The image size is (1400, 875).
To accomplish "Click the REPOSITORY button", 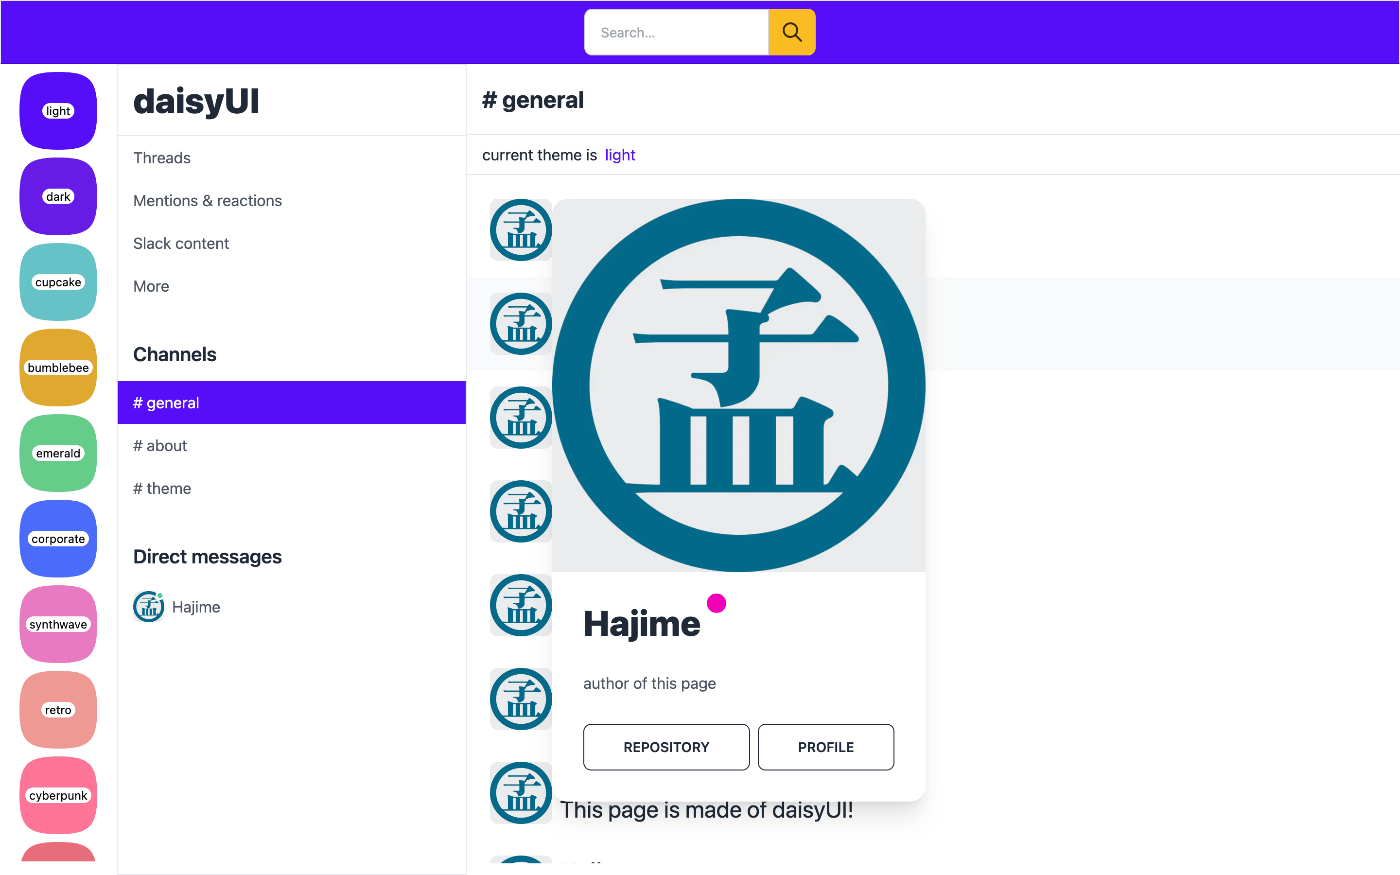I will [x=666, y=747].
